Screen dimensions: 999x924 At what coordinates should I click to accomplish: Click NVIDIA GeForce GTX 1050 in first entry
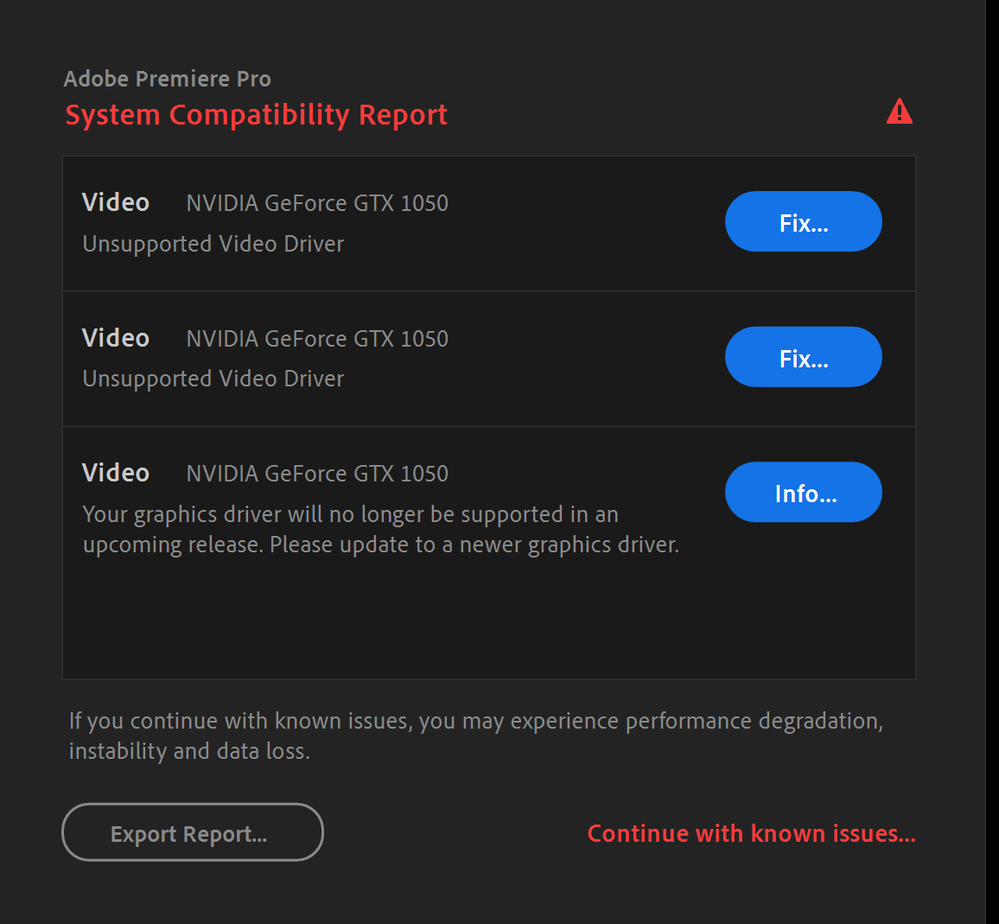[317, 204]
